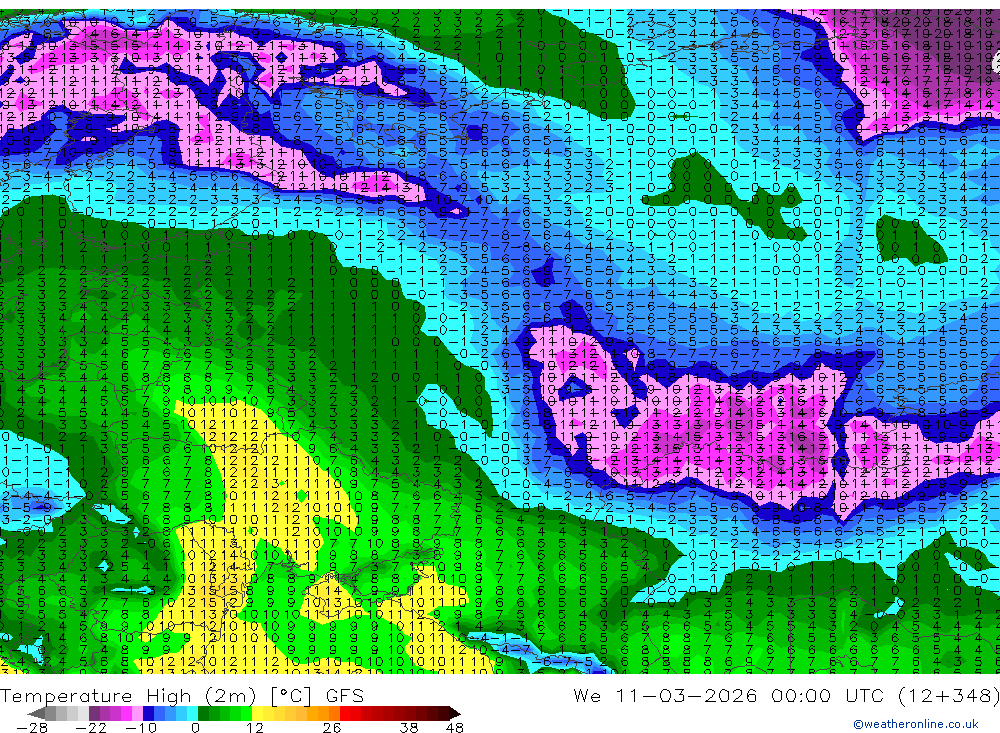Image resolution: width=1000 pixels, height=733 pixels.
Task: Click the -22 label on the legend
Action: tap(91, 728)
